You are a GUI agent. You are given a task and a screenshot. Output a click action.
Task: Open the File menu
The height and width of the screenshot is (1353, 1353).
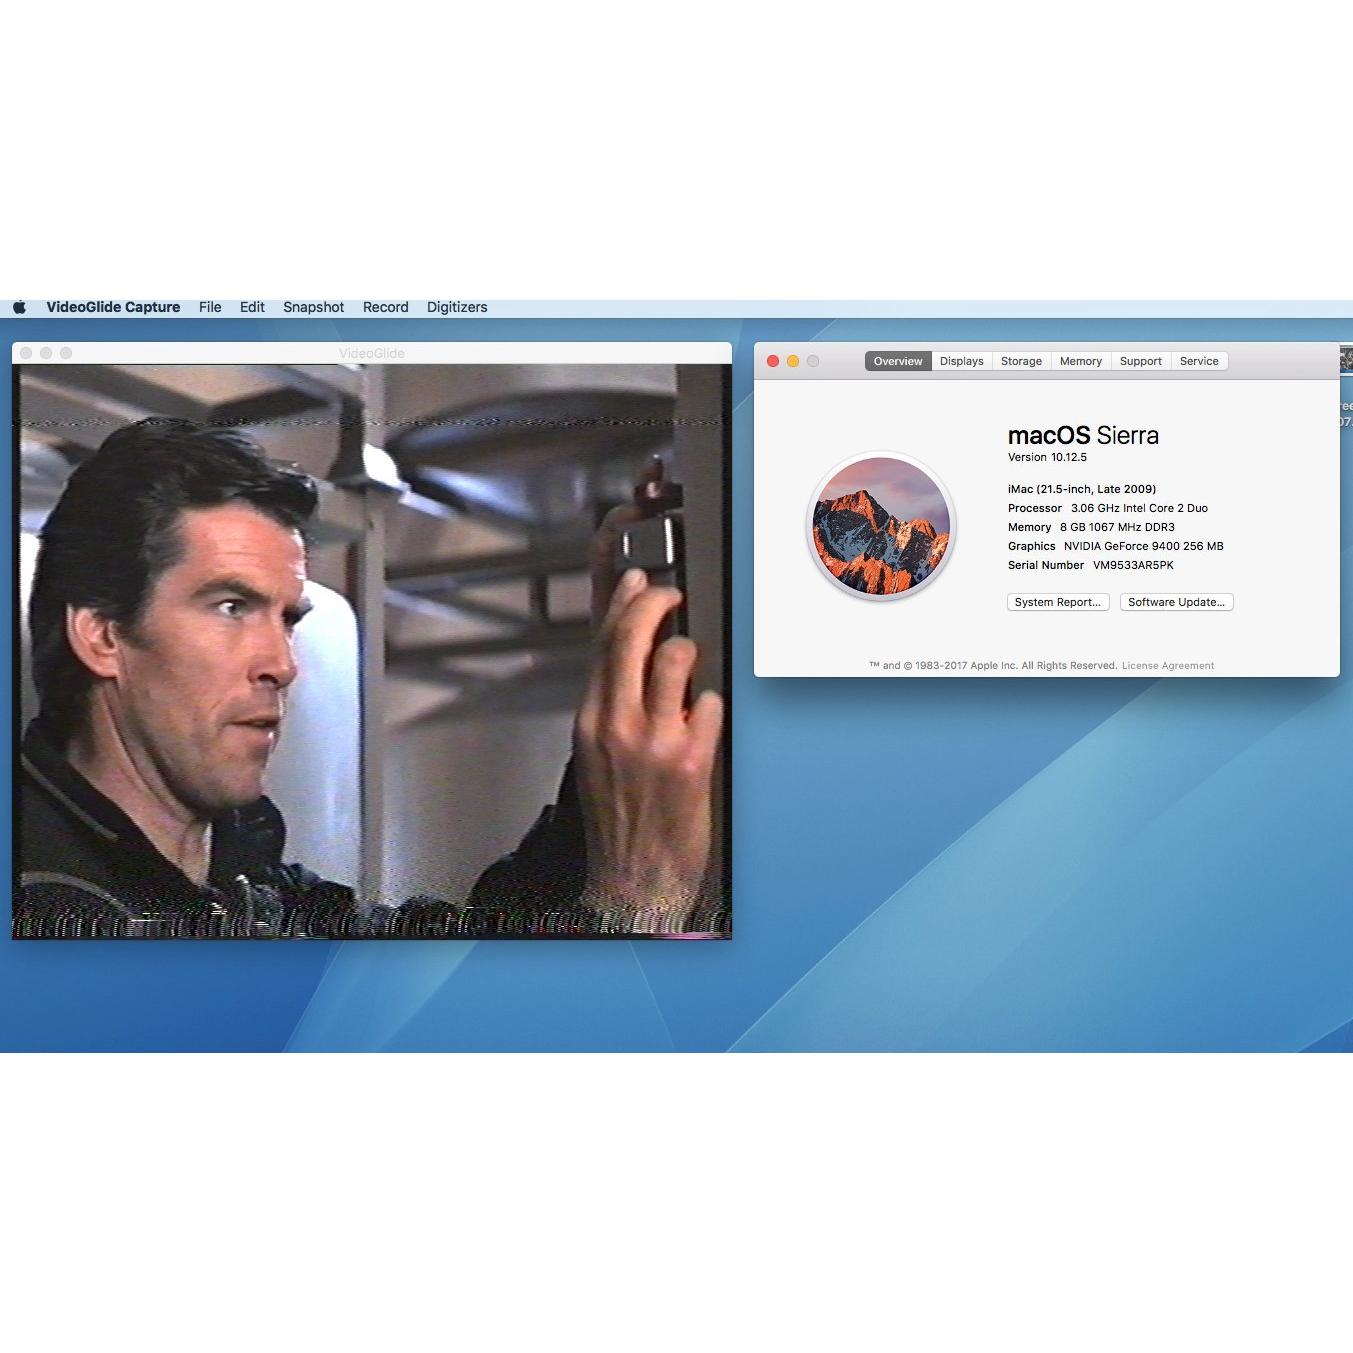pos(210,308)
